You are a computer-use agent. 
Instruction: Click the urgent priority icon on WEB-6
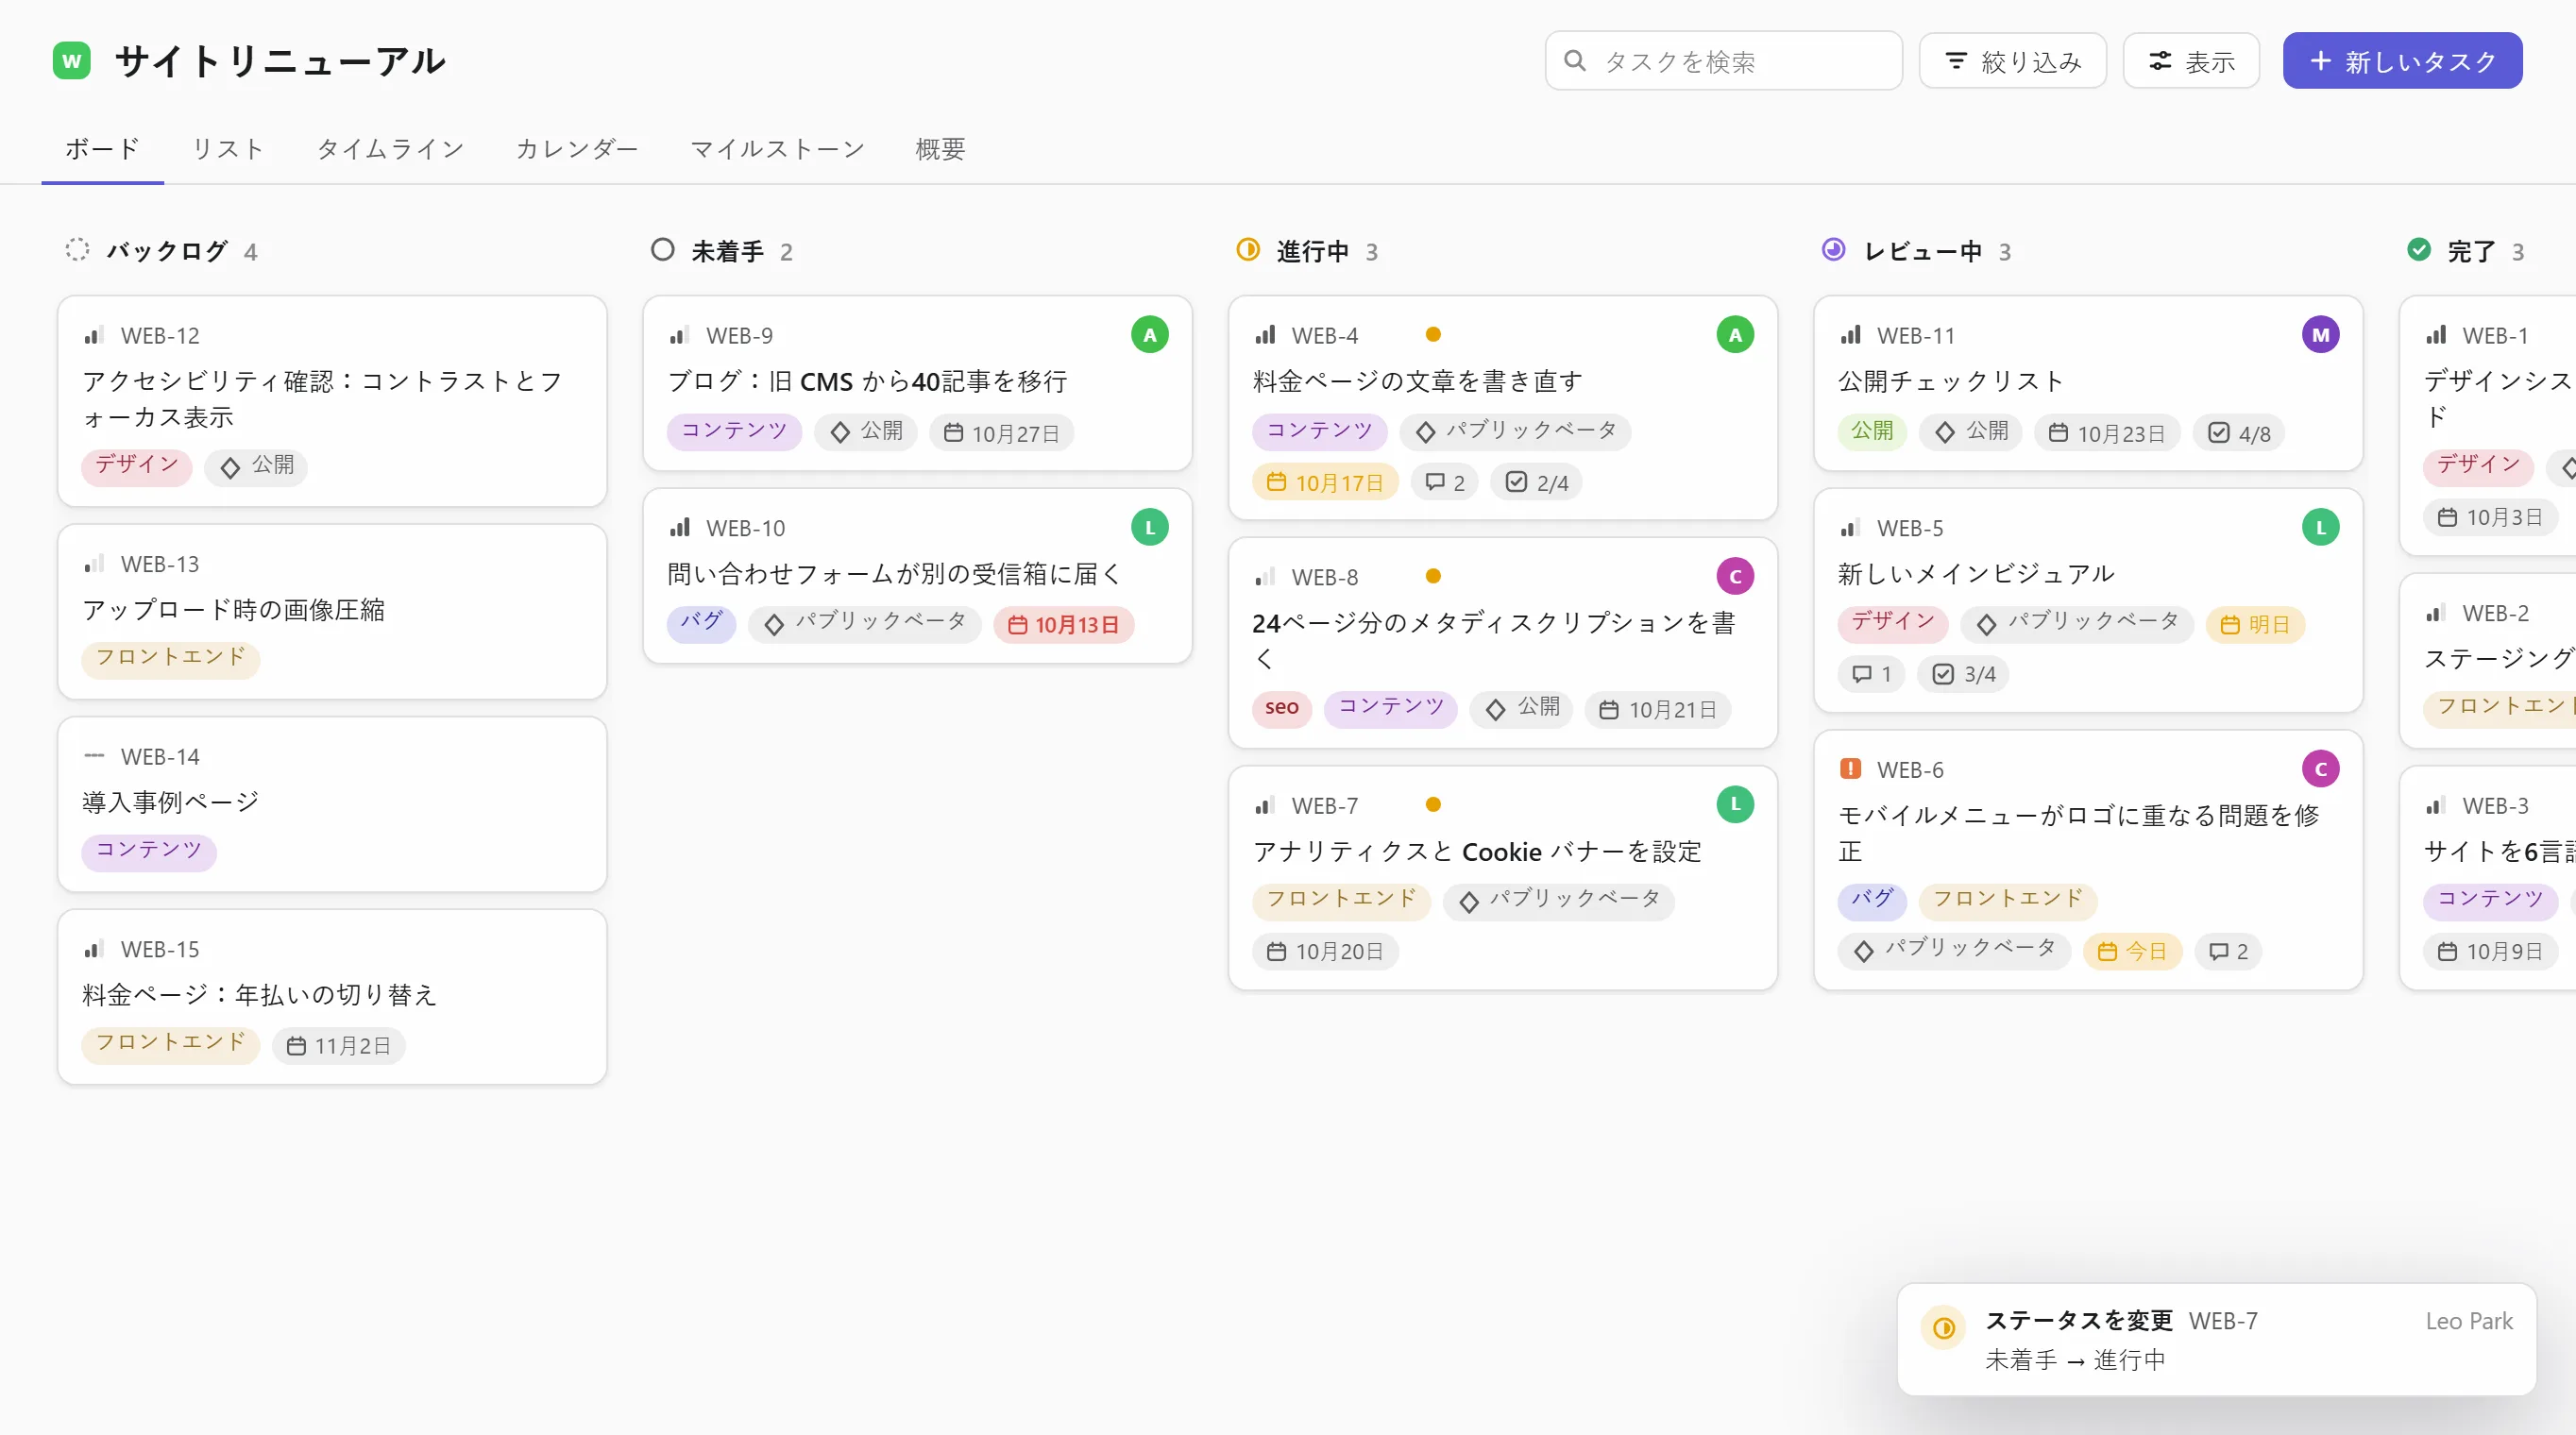click(1850, 769)
